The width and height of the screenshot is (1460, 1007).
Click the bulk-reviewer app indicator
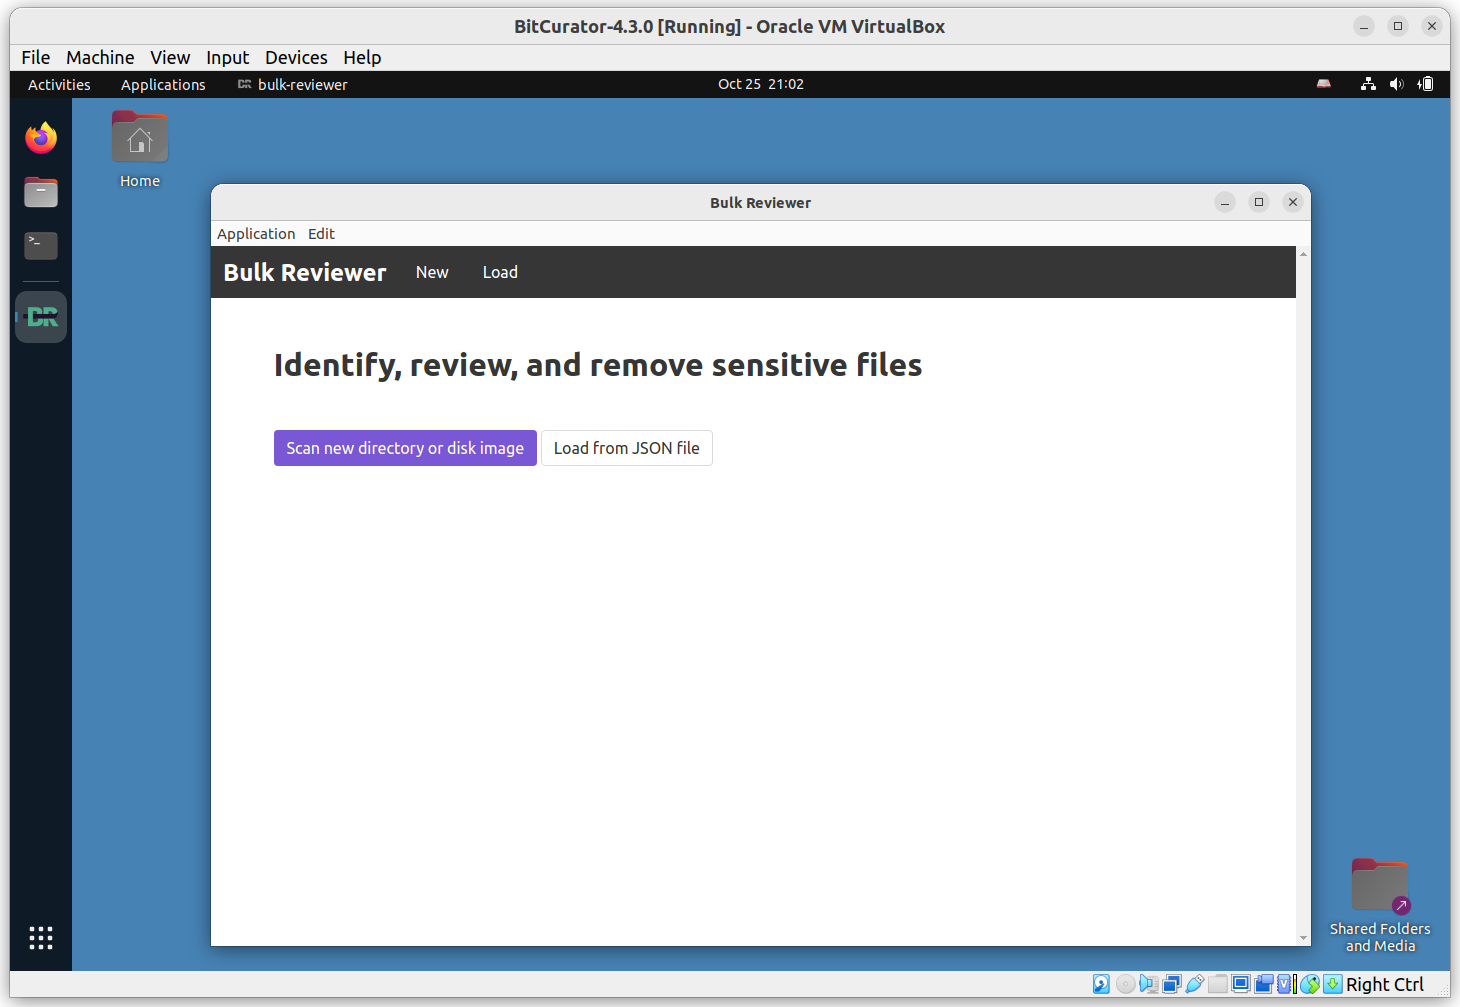293,85
